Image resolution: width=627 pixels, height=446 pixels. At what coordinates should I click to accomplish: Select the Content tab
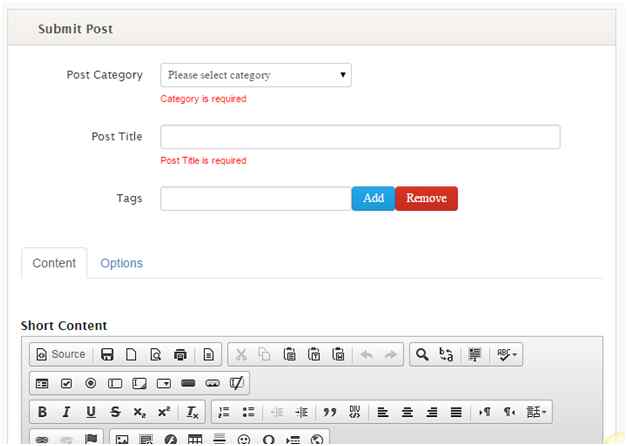point(54,263)
